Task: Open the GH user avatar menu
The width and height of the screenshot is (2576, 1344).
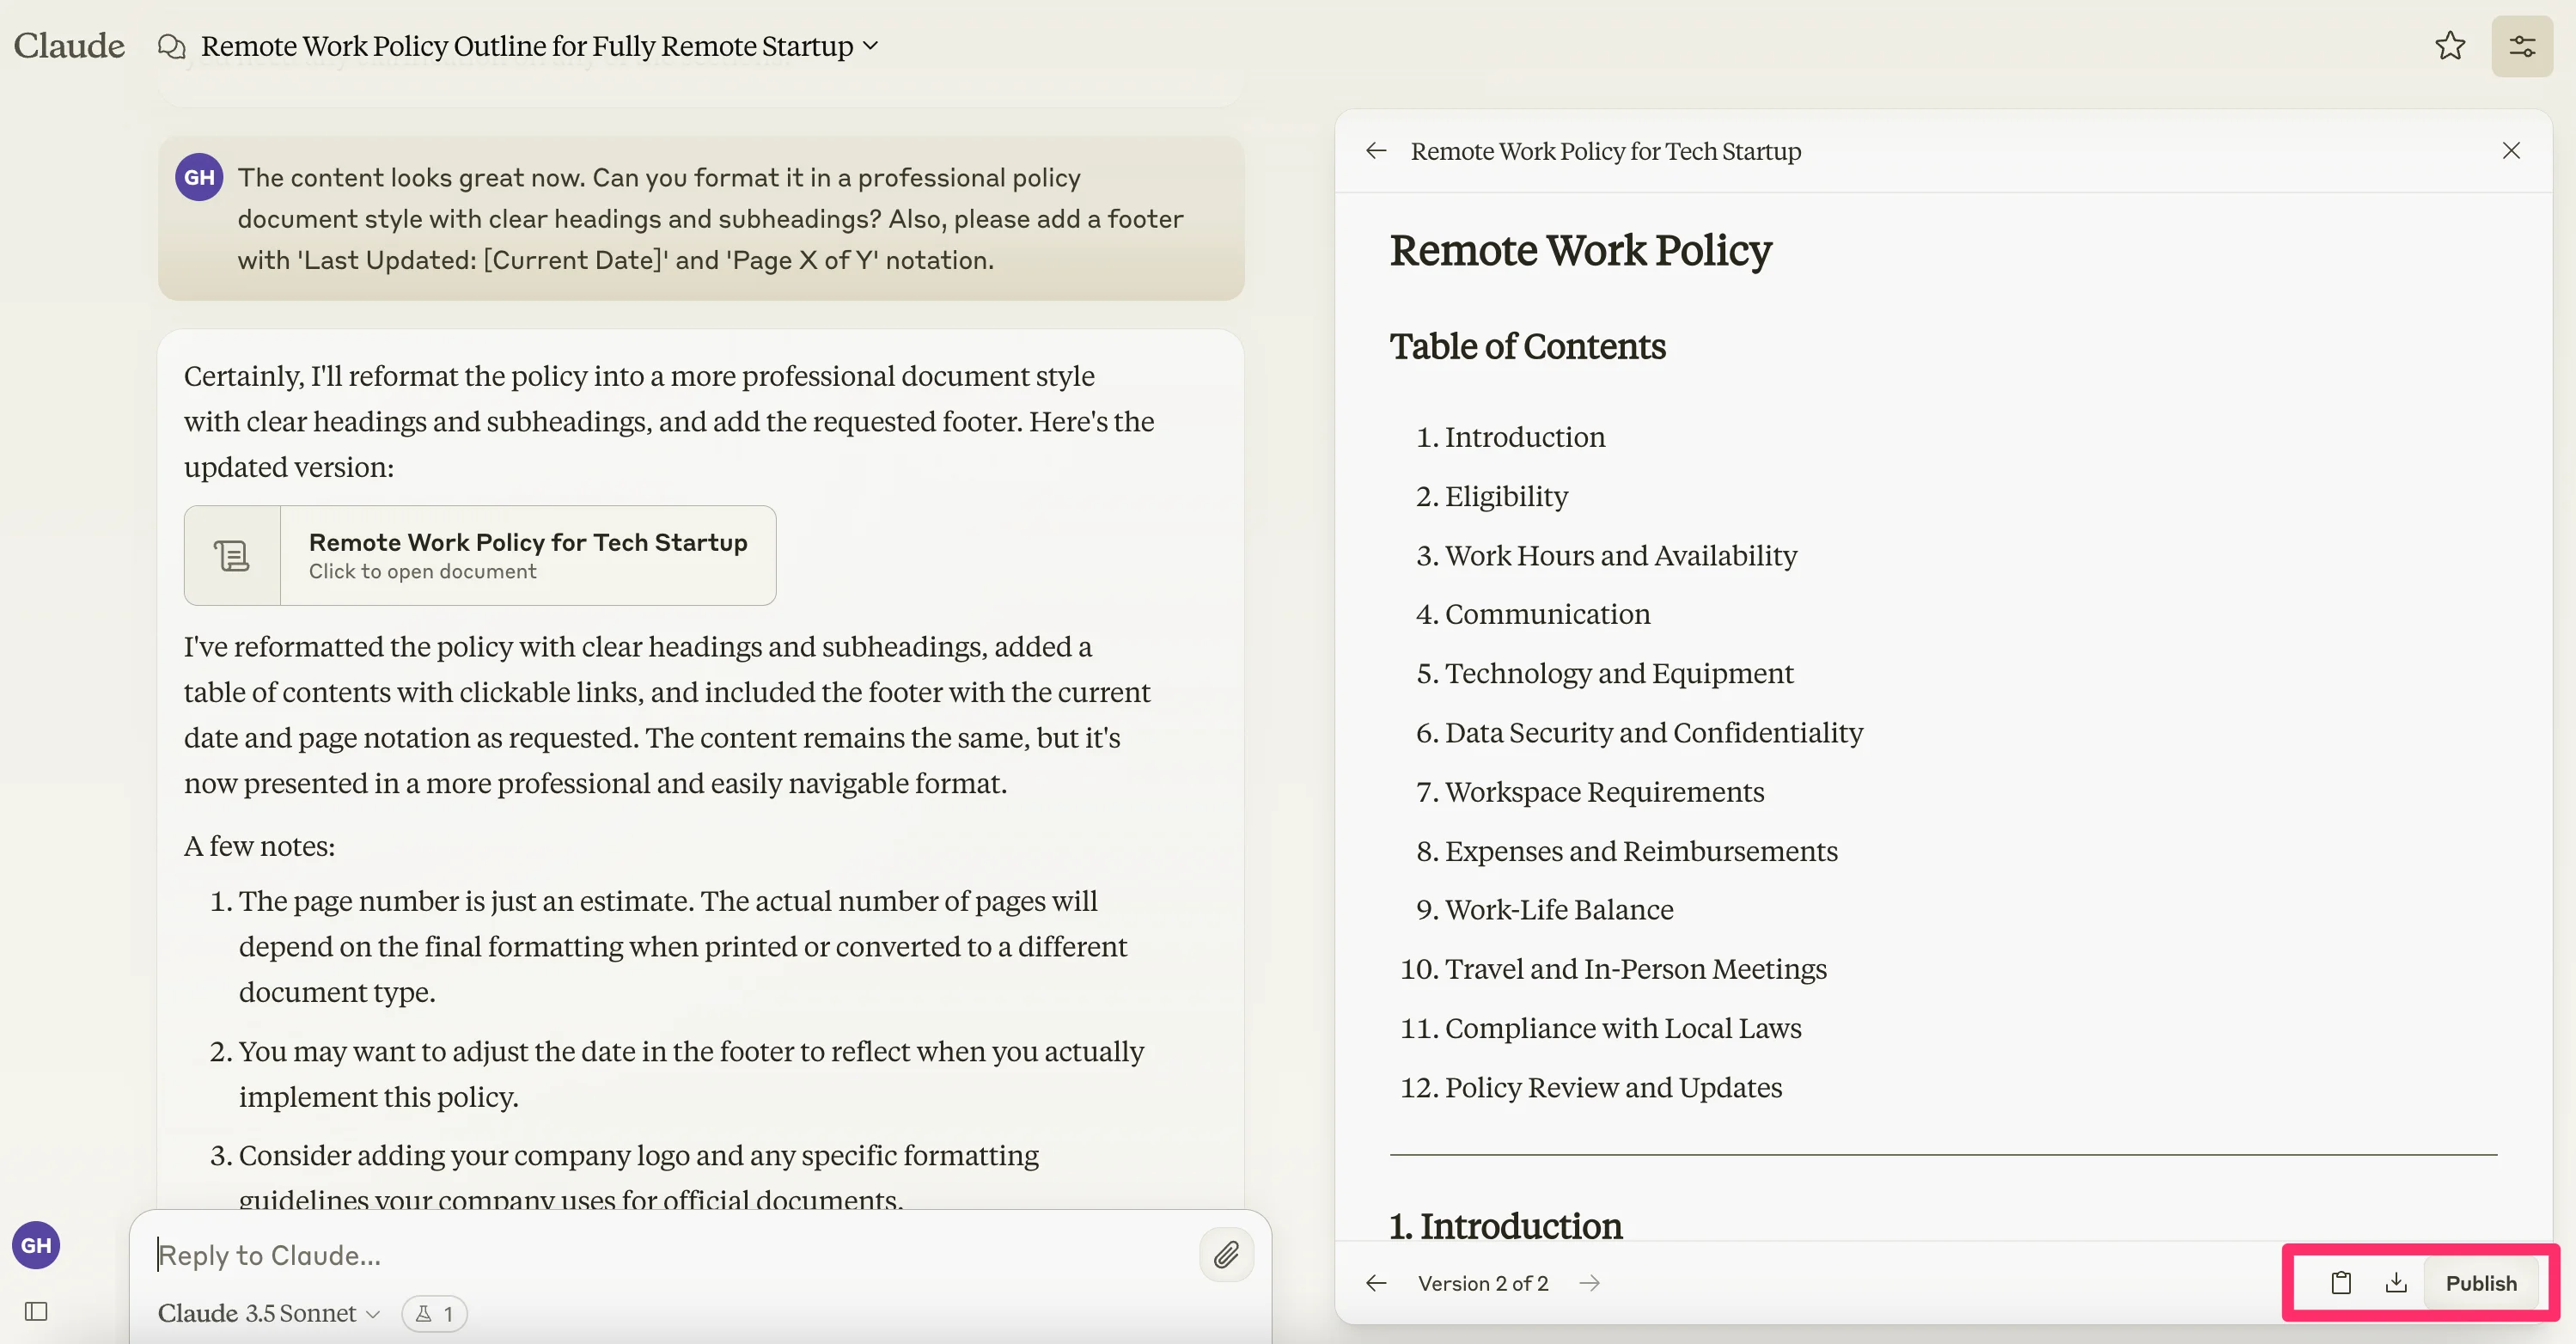Action: [x=36, y=1245]
